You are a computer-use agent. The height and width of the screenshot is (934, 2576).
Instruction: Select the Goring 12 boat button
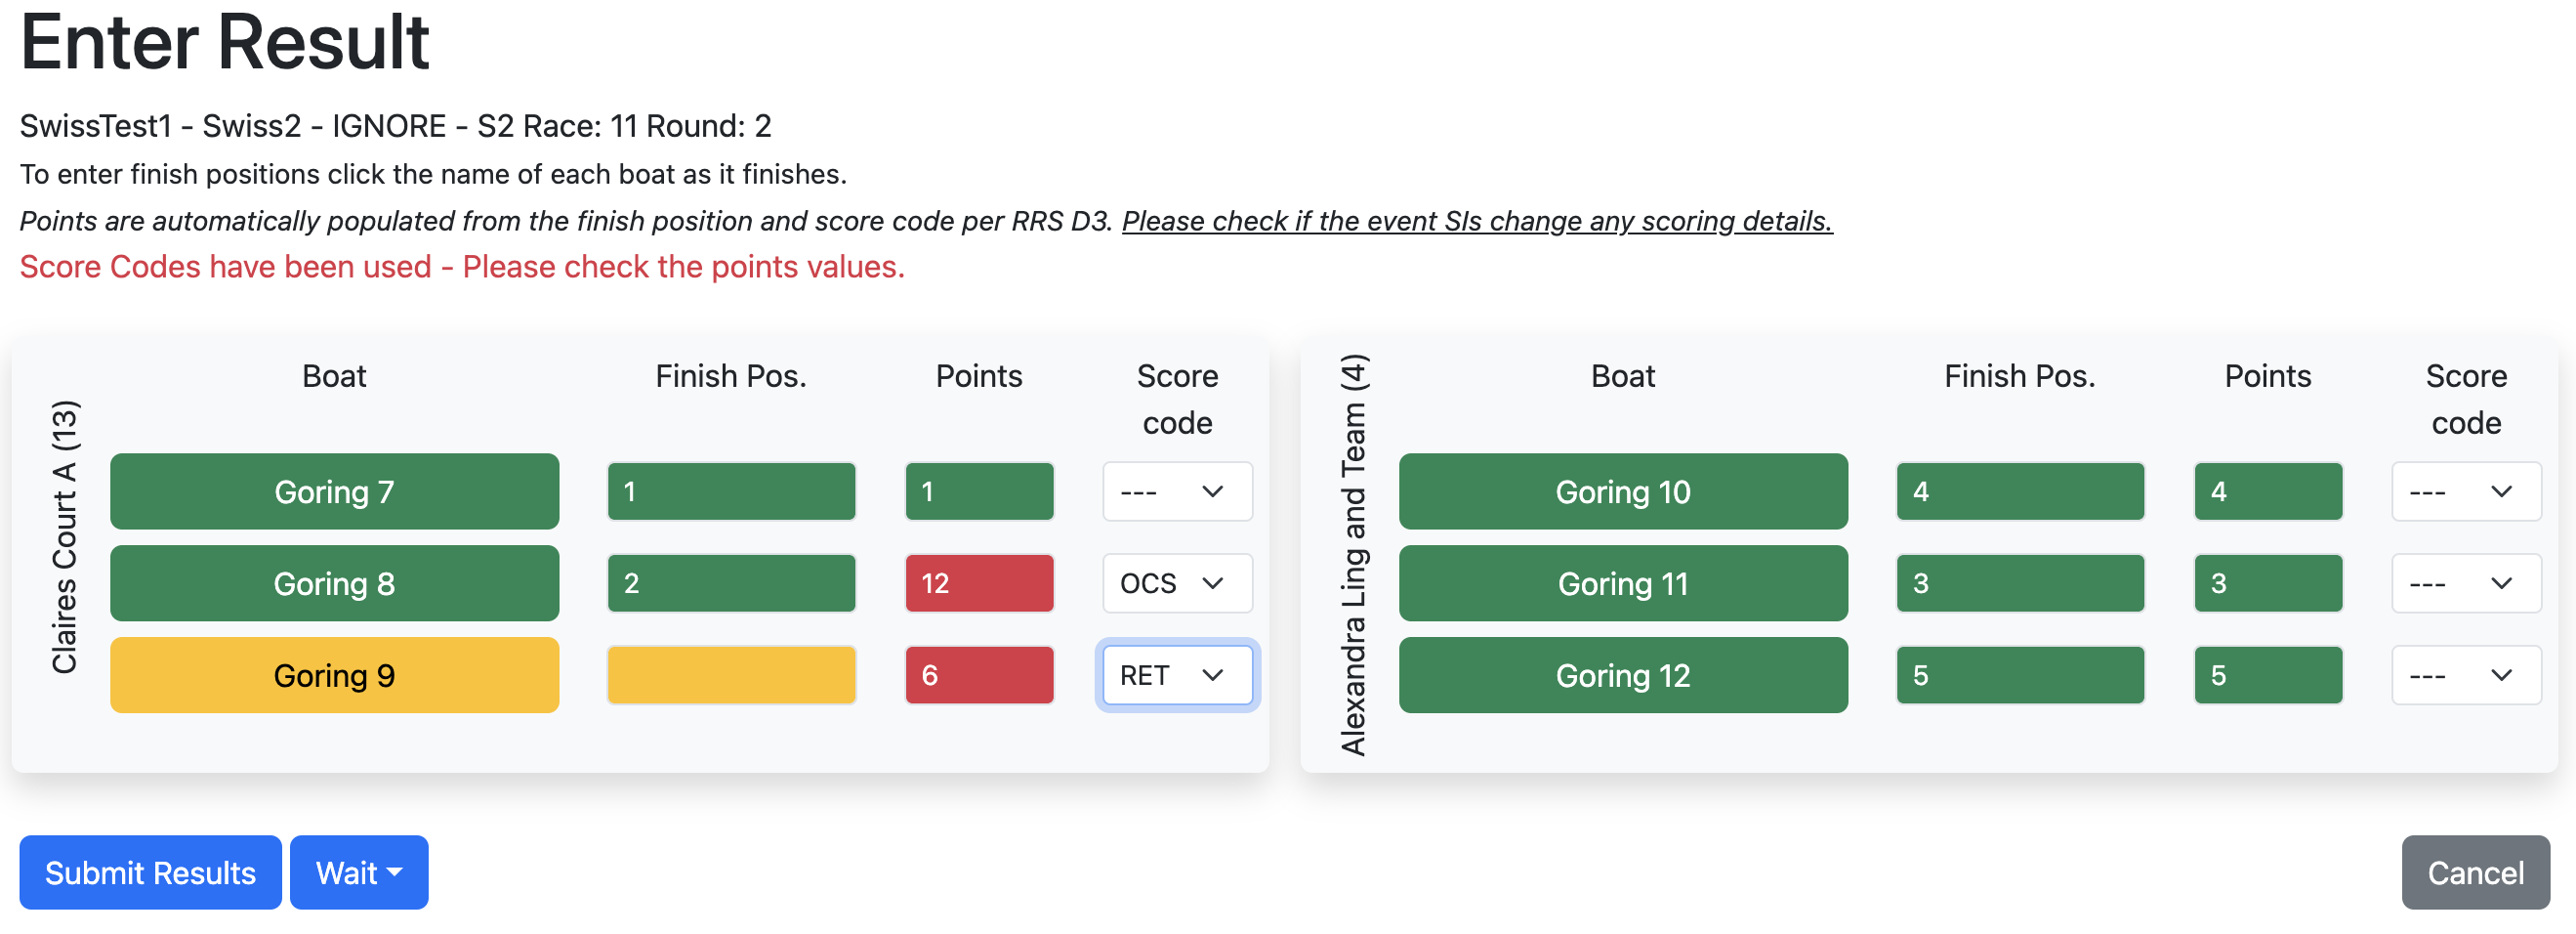tap(1622, 675)
